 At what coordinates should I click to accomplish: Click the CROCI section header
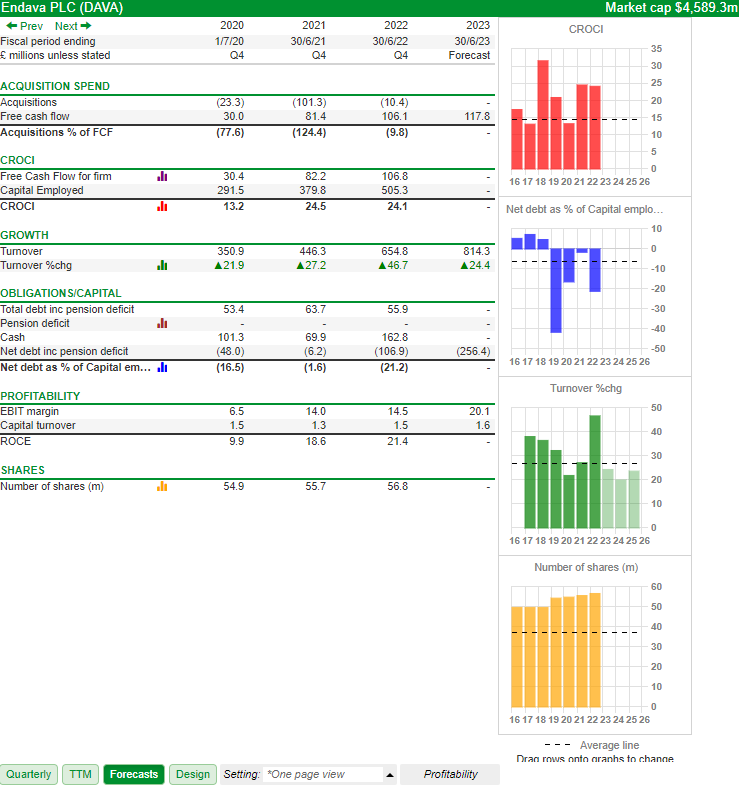click(x=18, y=160)
